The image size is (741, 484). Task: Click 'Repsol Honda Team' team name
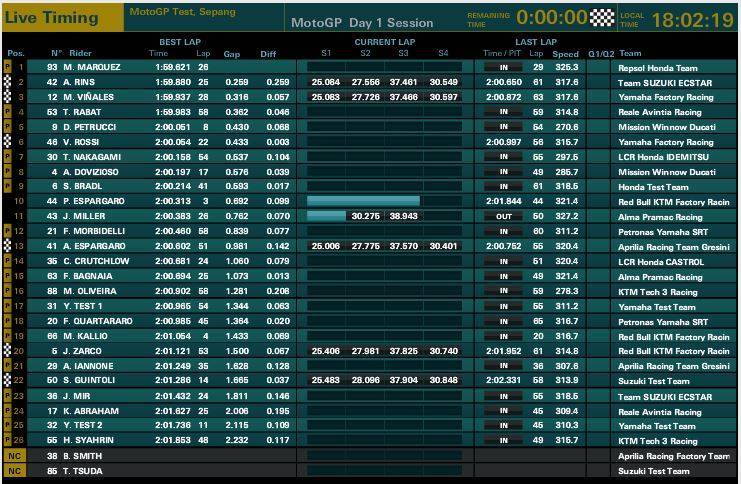[658, 68]
